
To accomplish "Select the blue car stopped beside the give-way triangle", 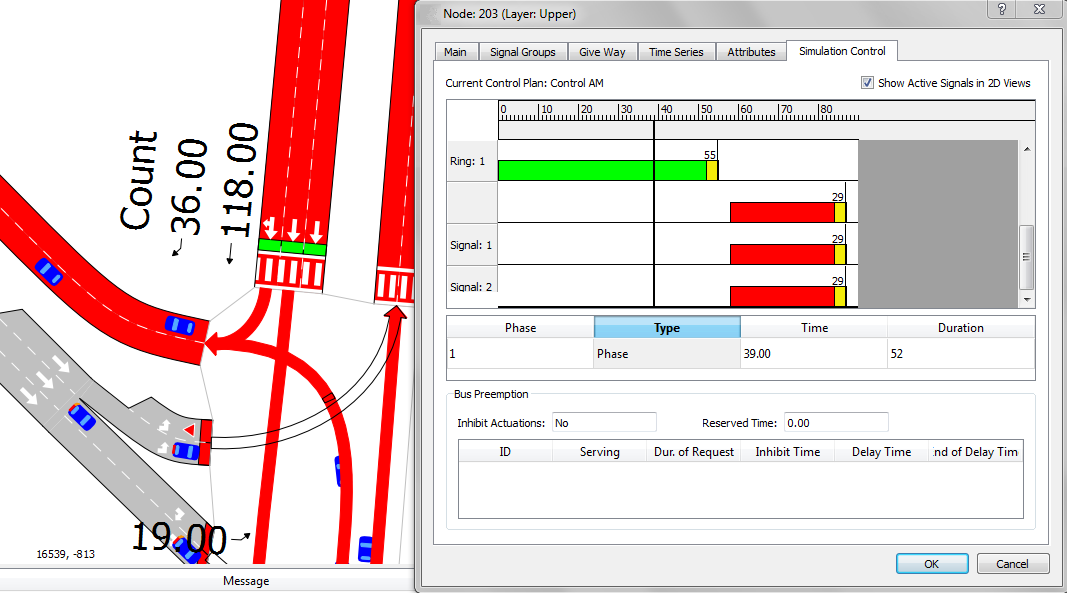I will click(185, 451).
